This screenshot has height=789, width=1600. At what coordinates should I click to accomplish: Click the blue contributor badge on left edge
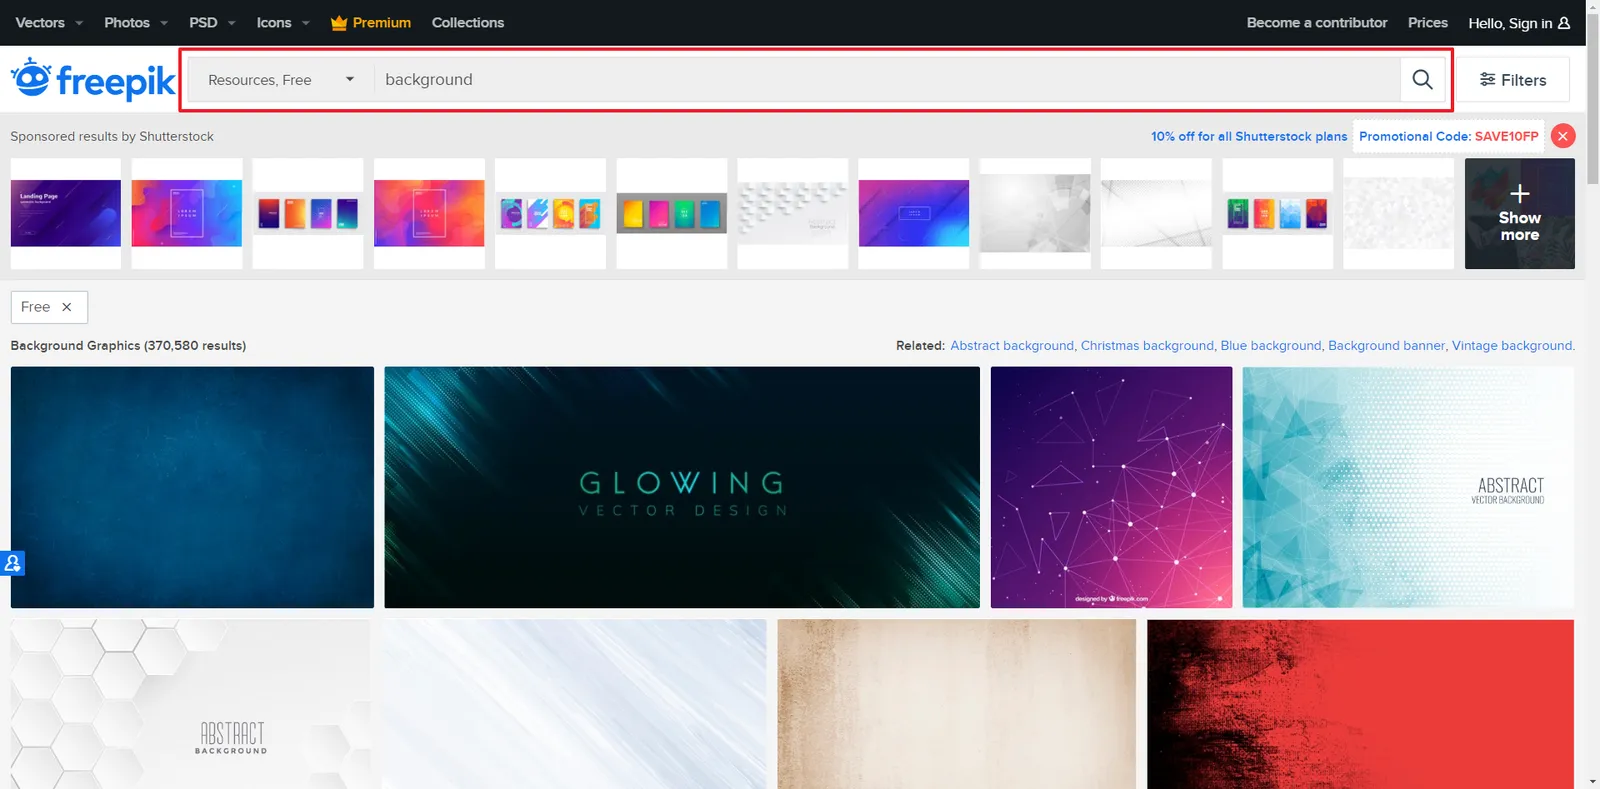pyautogui.click(x=12, y=563)
